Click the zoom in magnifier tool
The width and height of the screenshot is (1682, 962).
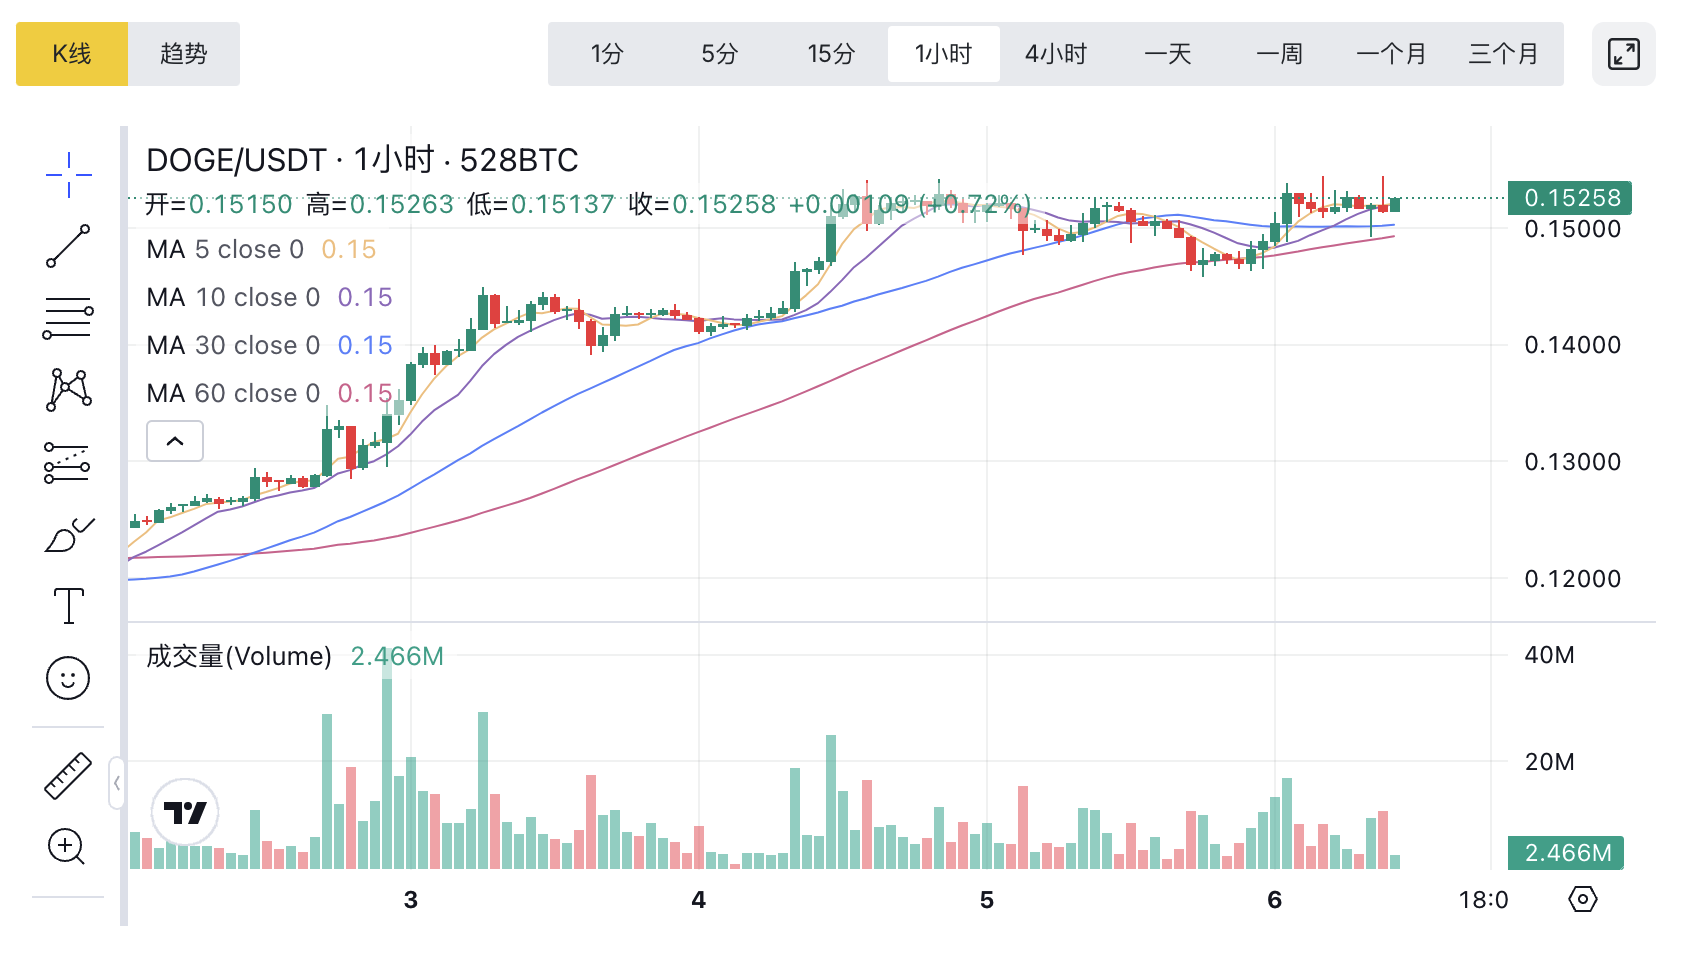tap(68, 847)
